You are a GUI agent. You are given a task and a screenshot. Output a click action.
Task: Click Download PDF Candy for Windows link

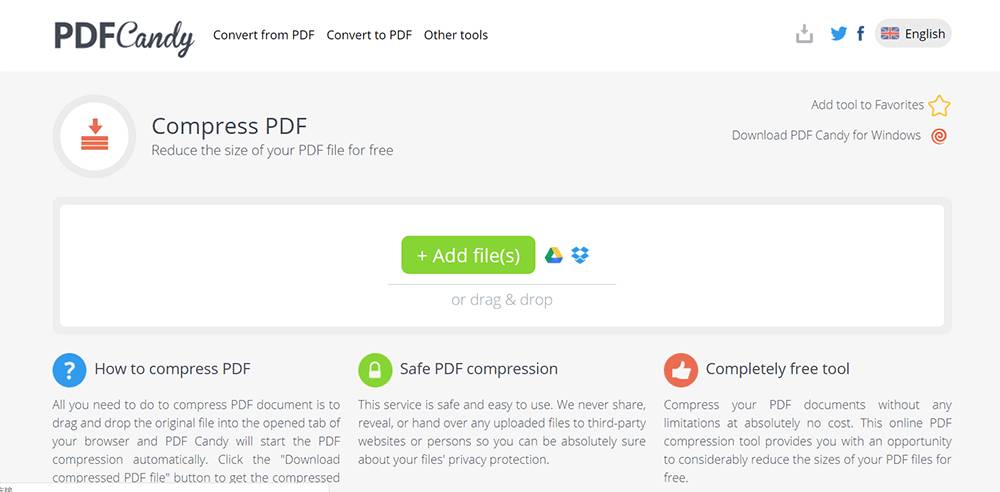(x=827, y=135)
